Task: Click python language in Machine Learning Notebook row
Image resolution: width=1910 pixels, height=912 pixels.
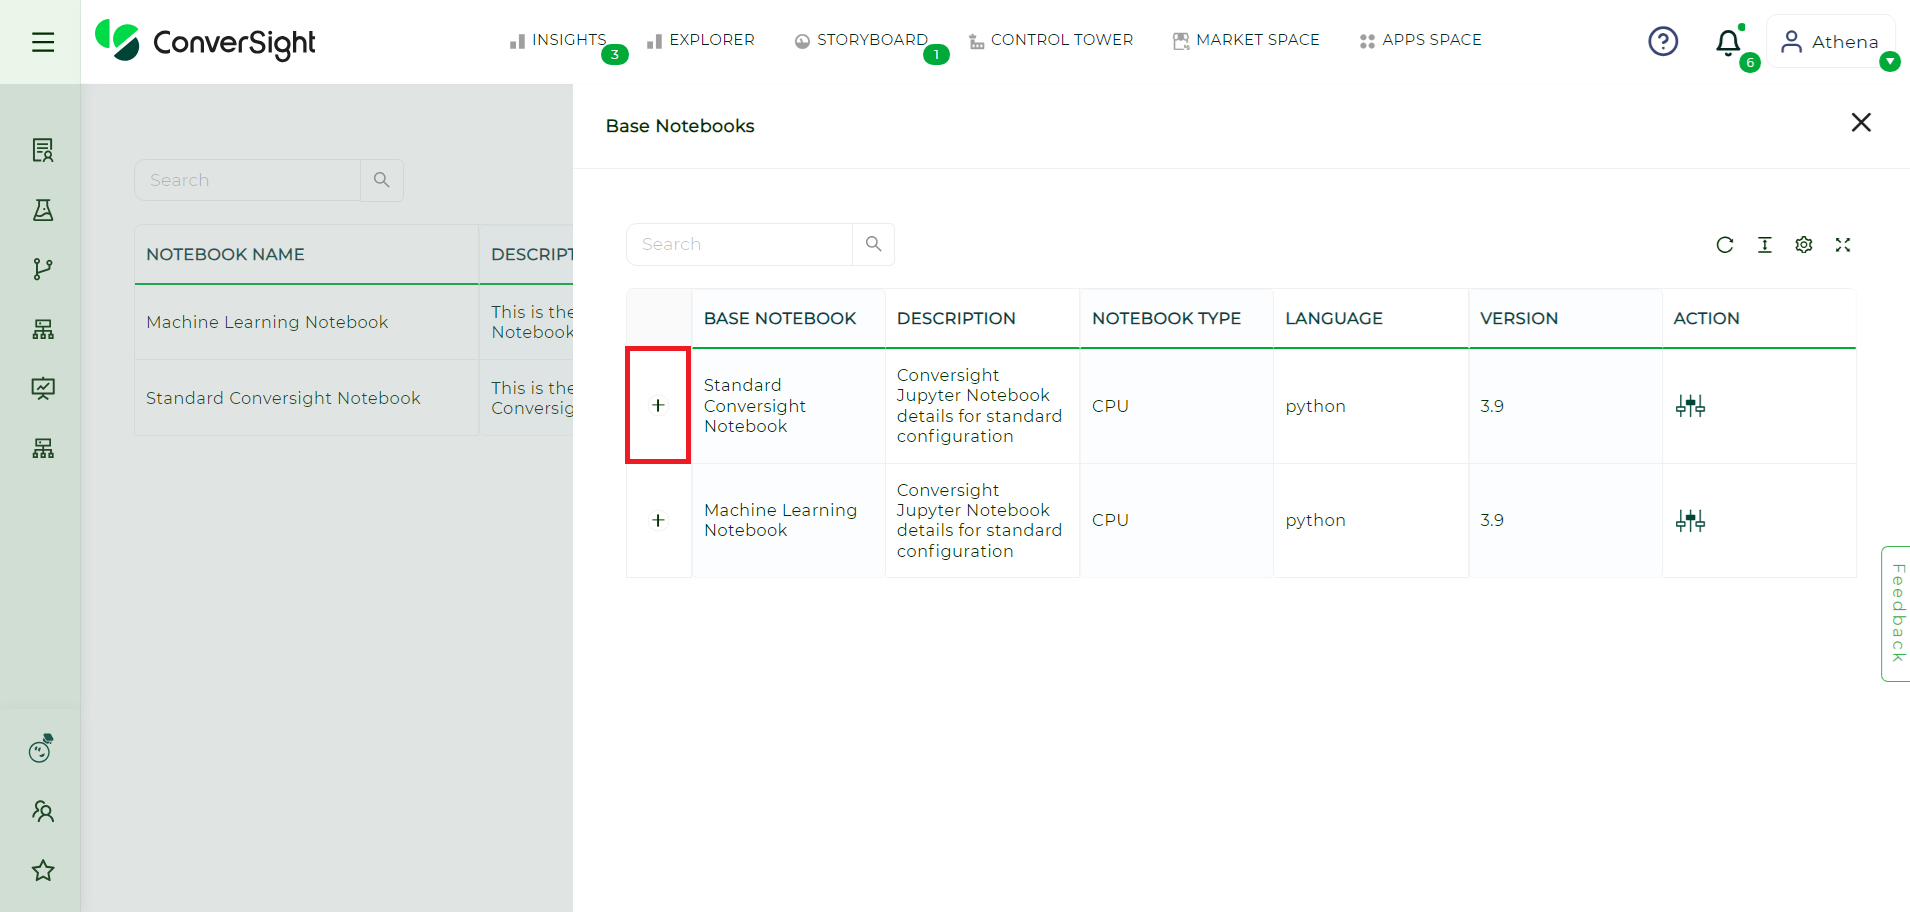Action: (x=1315, y=520)
